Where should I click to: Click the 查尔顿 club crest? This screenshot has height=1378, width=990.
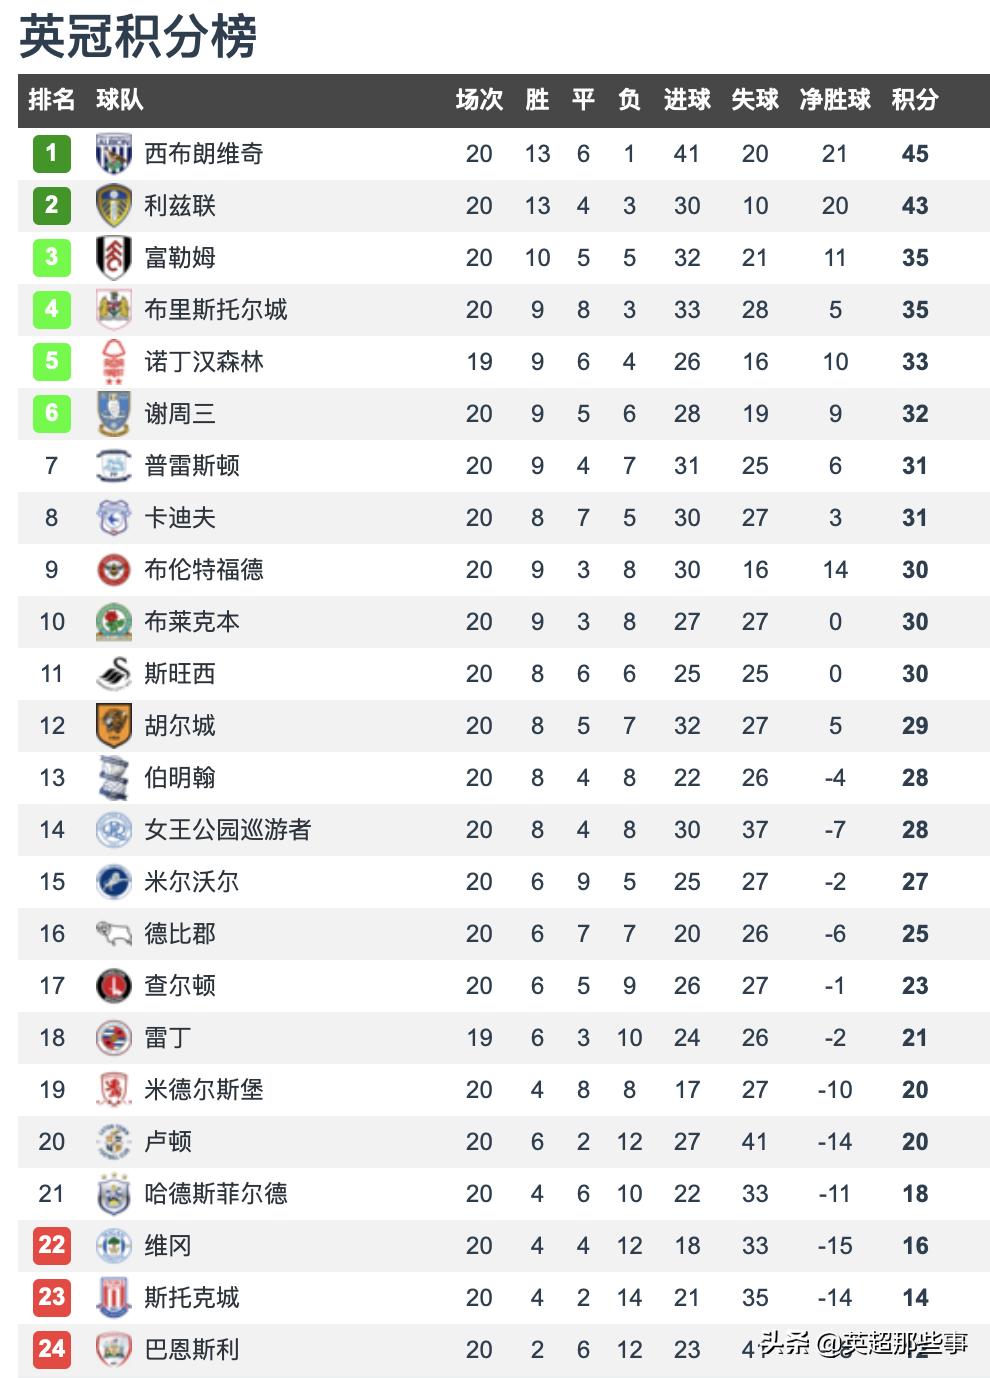point(114,986)
